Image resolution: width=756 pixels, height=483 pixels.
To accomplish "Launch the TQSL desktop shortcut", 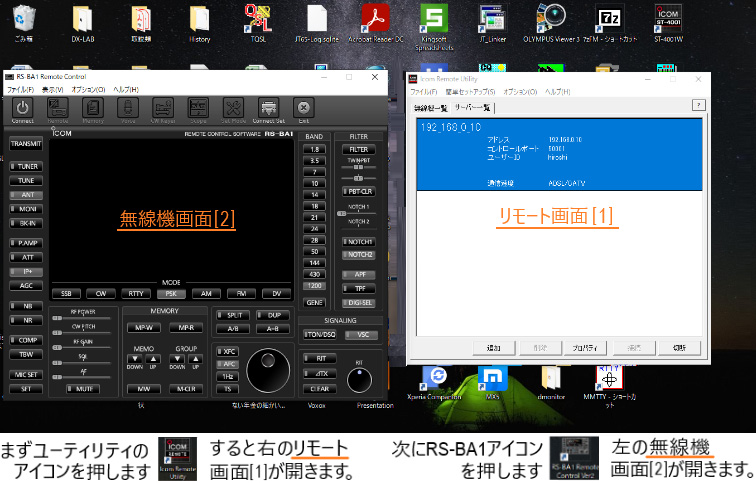I will 258,23.
